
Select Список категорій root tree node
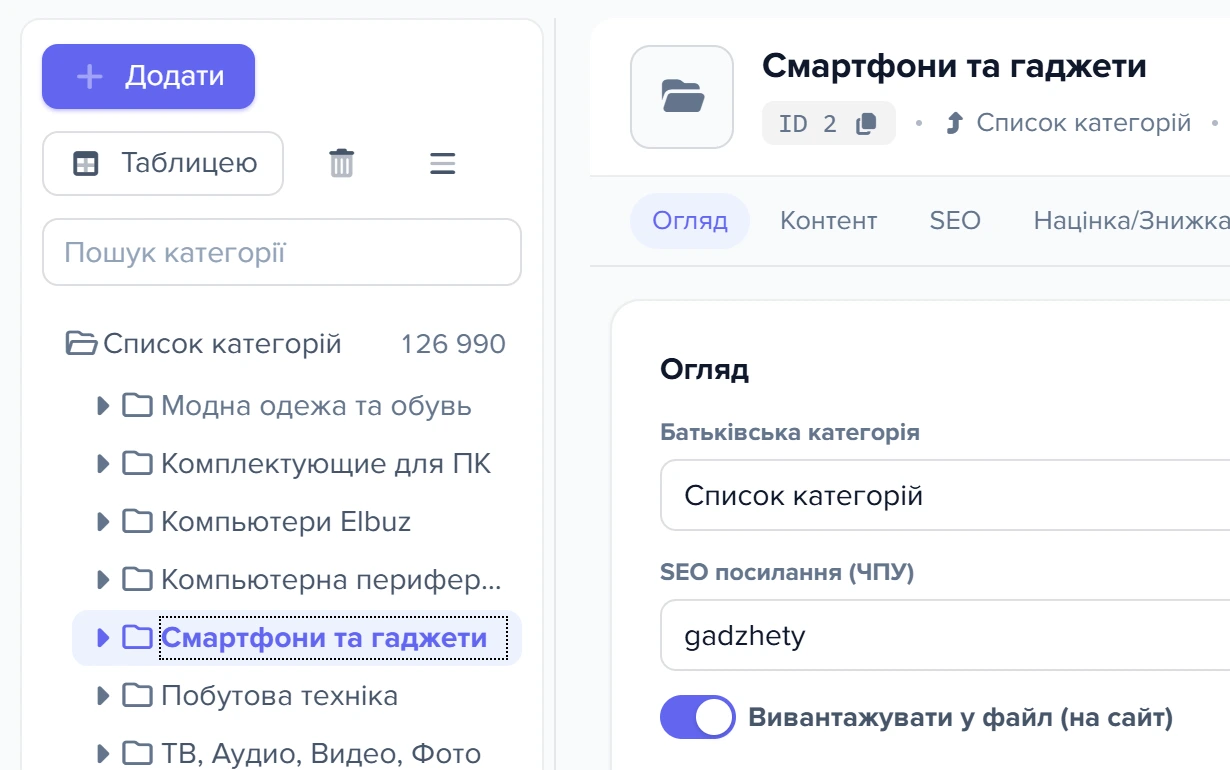click(x=222, y=344)
